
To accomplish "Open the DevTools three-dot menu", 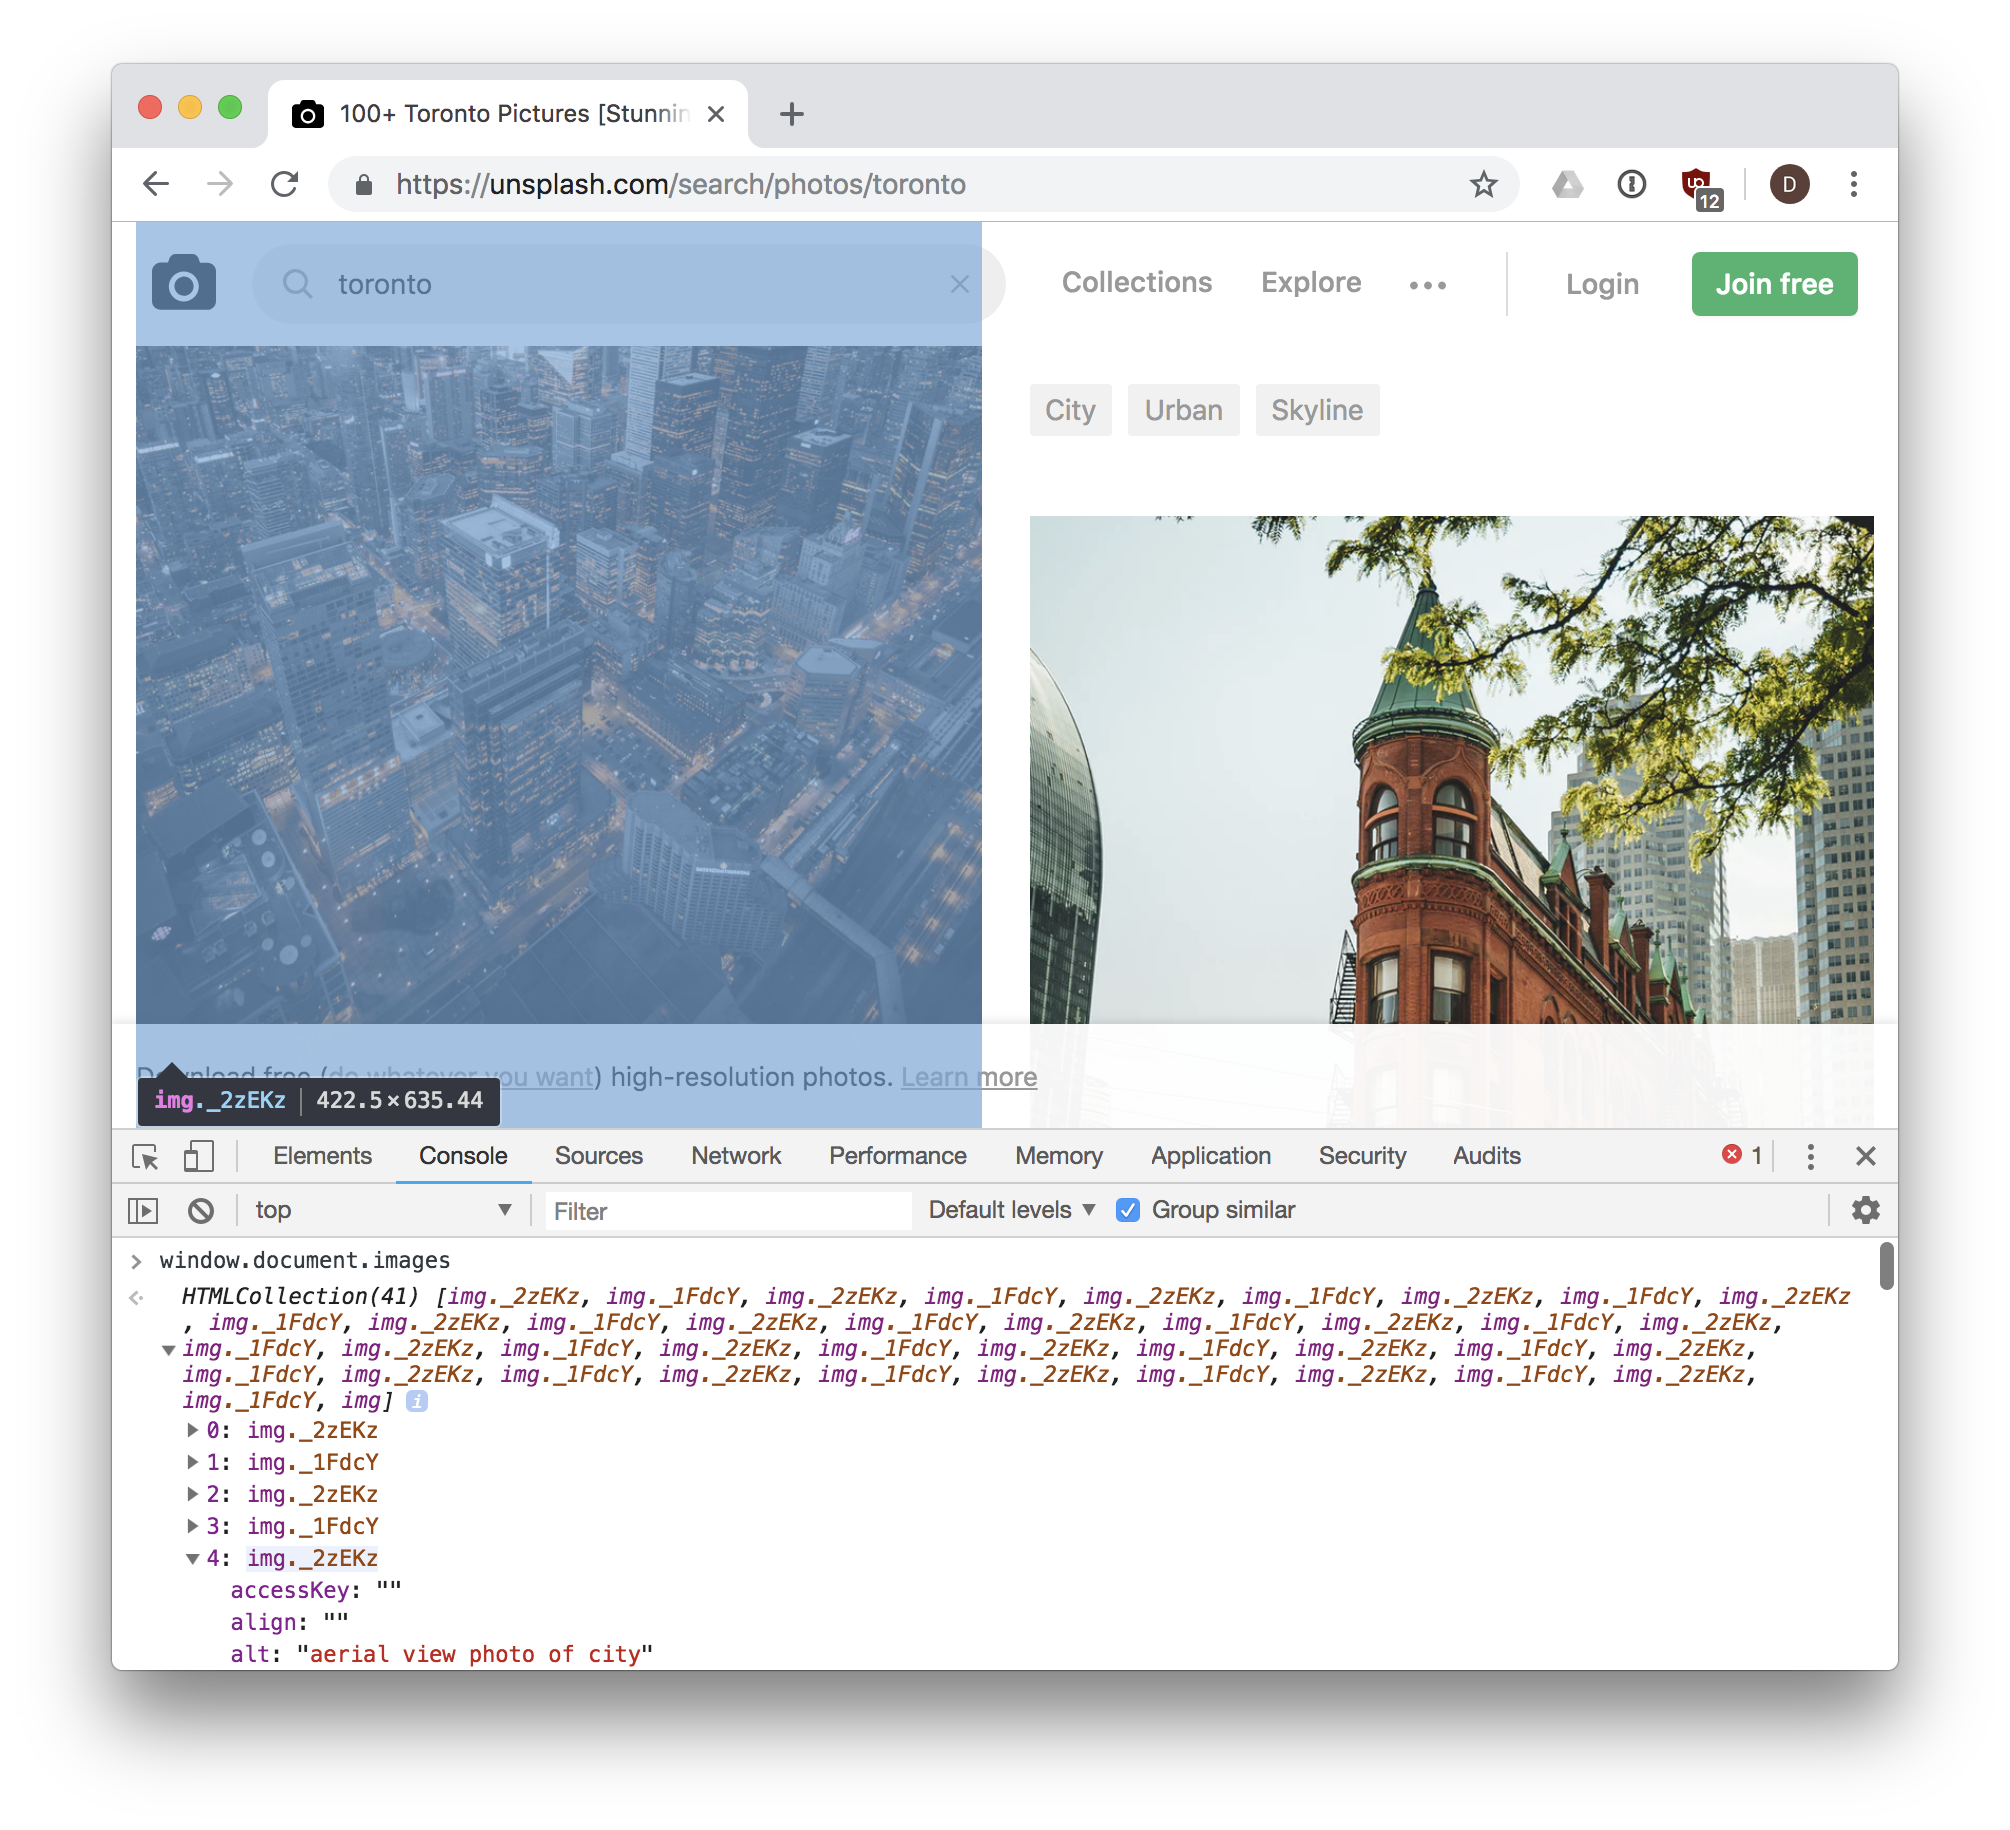I will tap(1809, 1157).
